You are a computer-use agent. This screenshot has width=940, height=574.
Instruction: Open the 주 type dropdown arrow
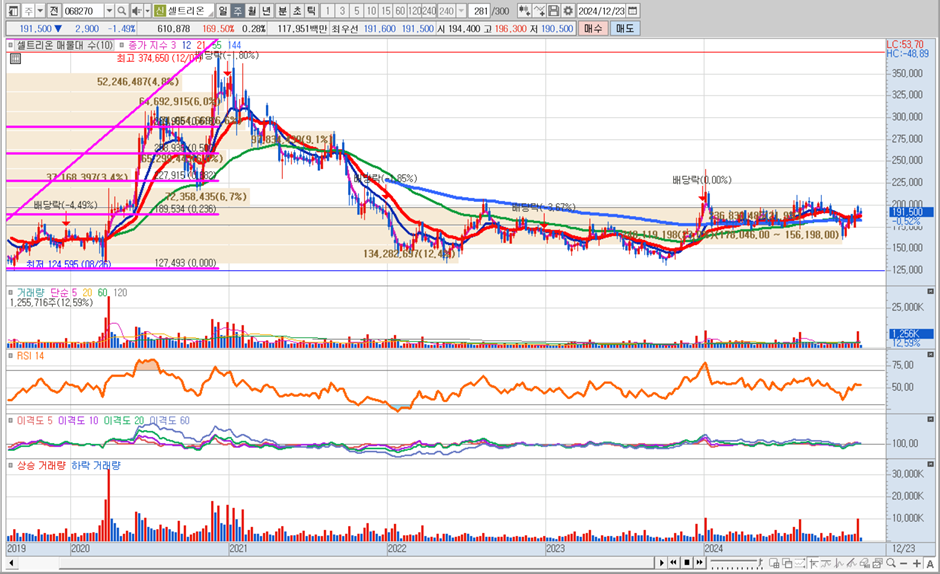[x=40, y=10]
